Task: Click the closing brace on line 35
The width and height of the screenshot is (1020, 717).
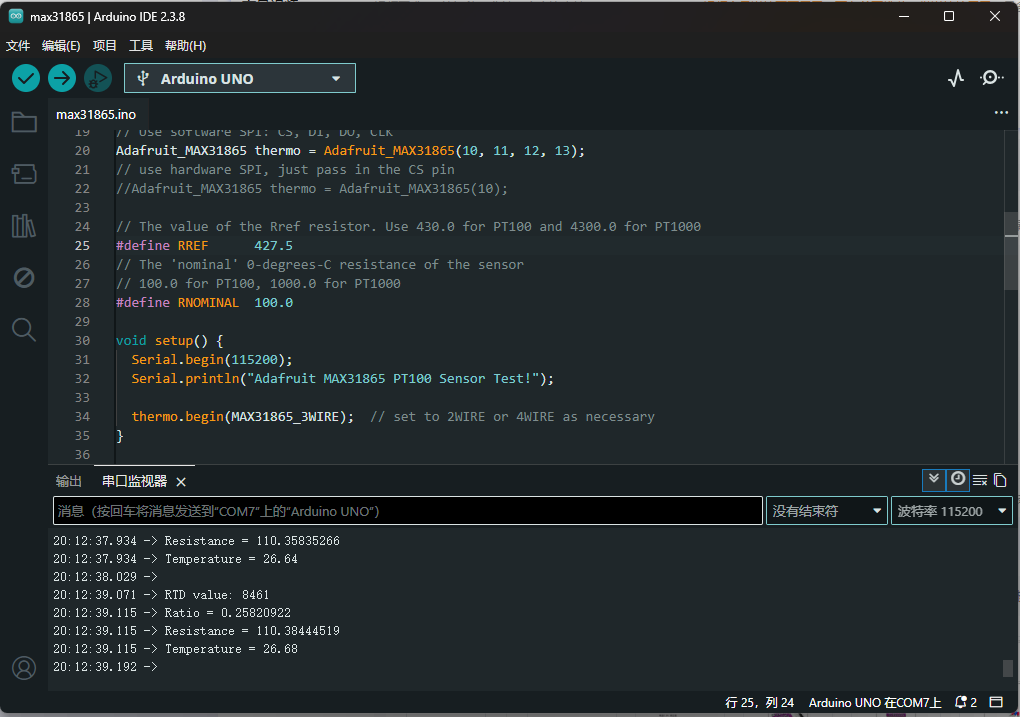Action: [120, 435]
